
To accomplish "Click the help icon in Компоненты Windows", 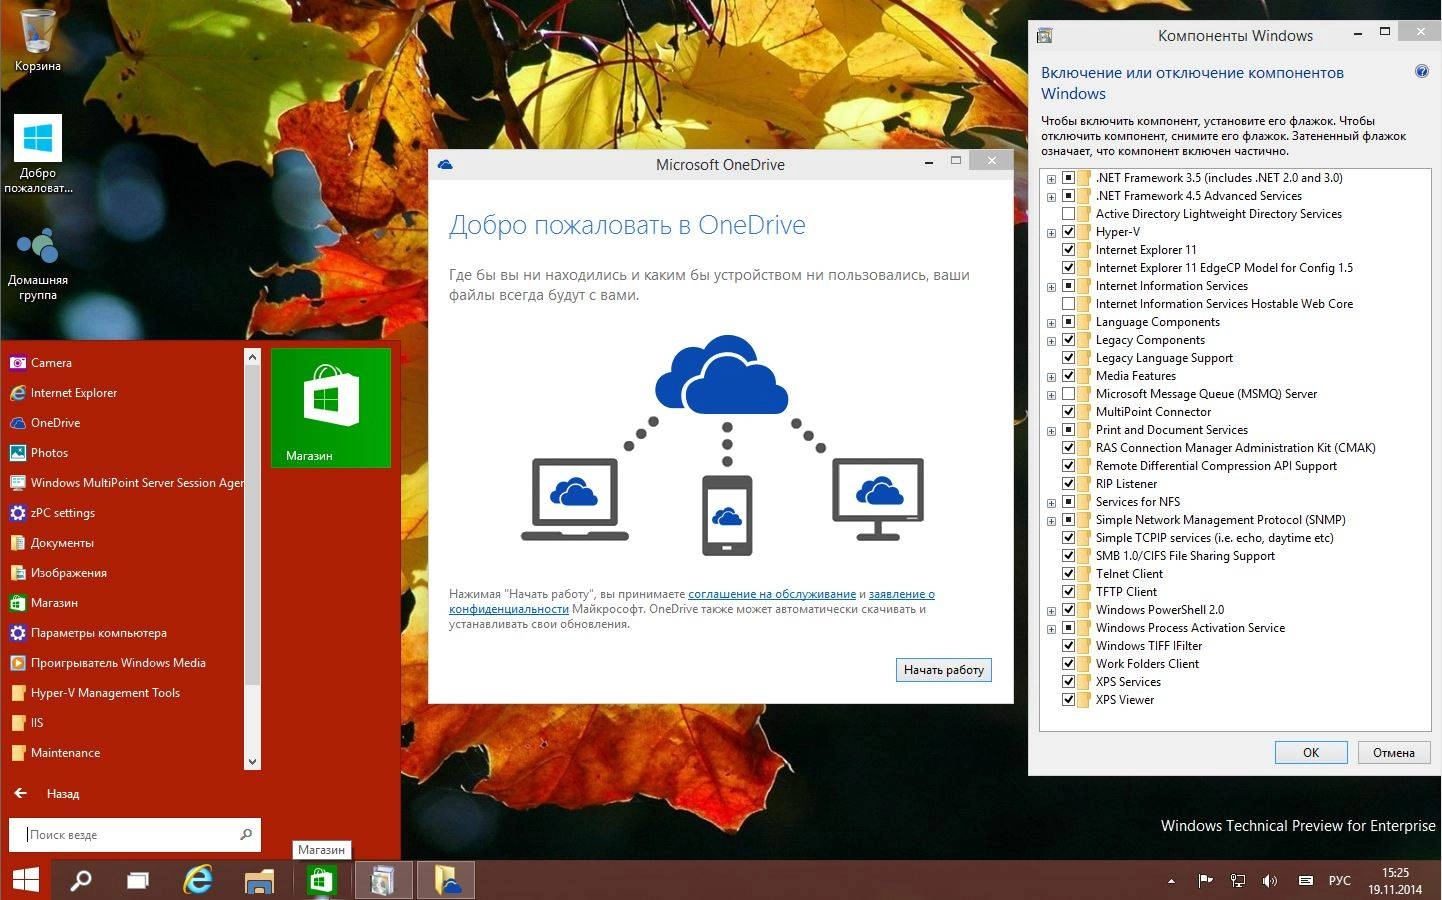I will (x=1421, y=72).
